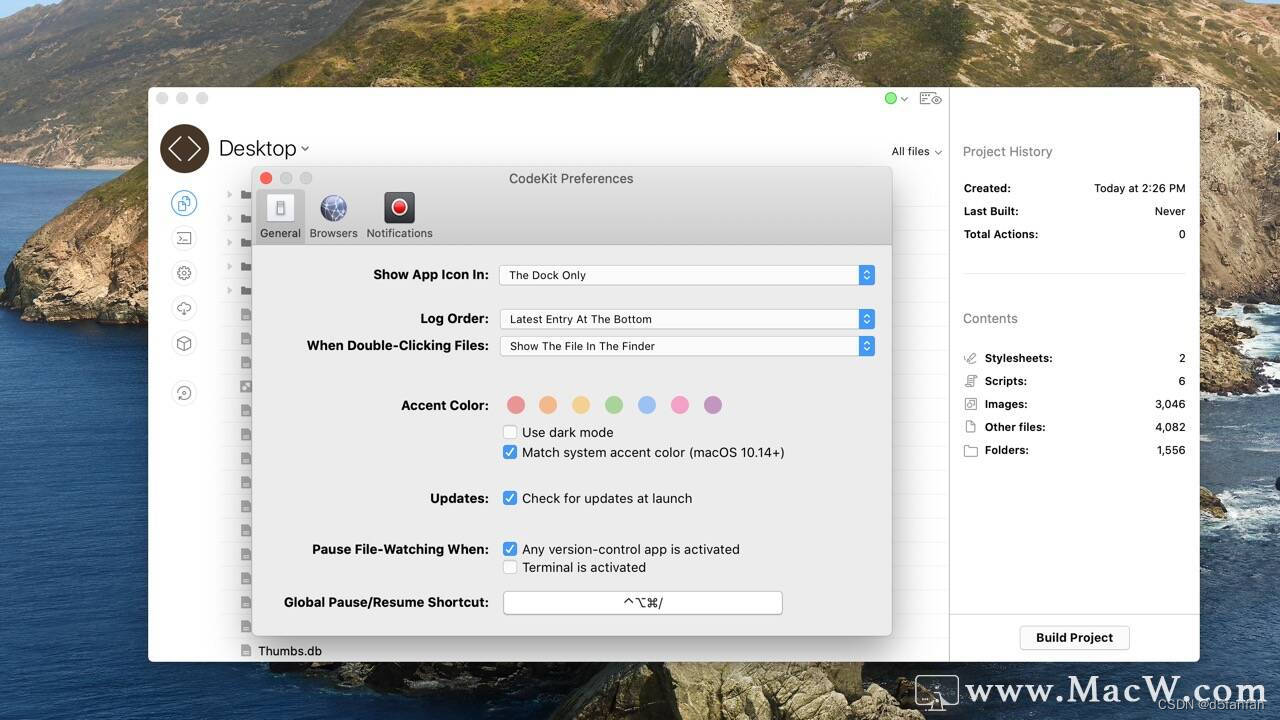Uncheck Match system accent color
1280x720 pixels.
pos(510,452)
